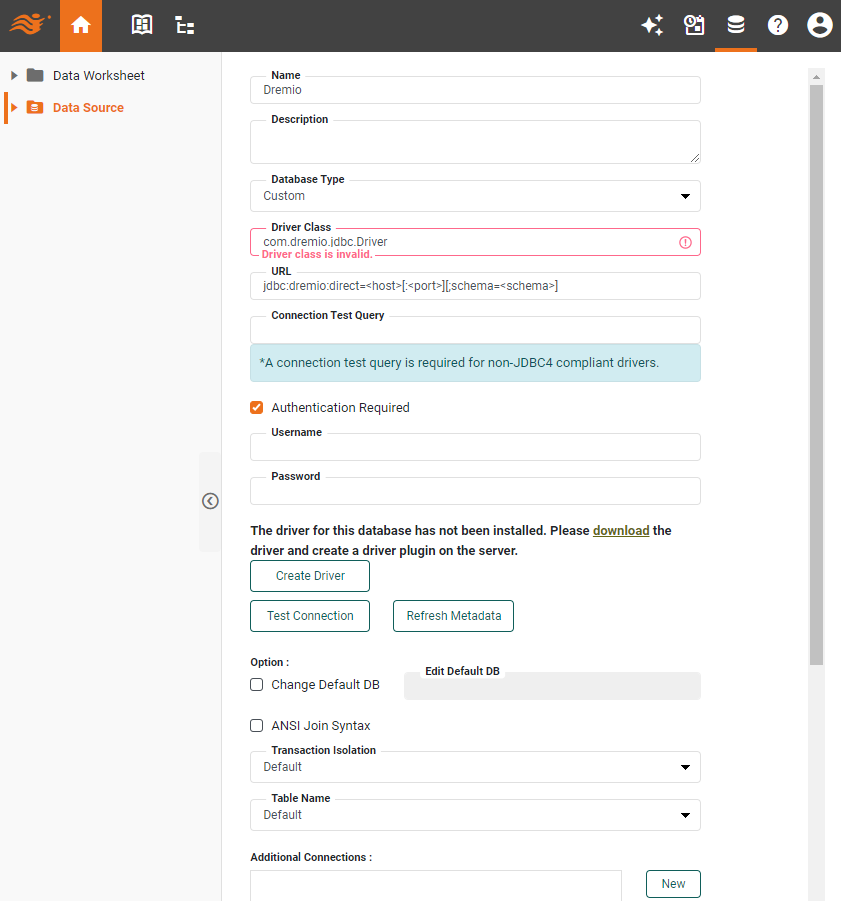Click the Refresh Metadata button
This screenshot has width=841, height=901.
pyautogui.click(x=453, y=616)
